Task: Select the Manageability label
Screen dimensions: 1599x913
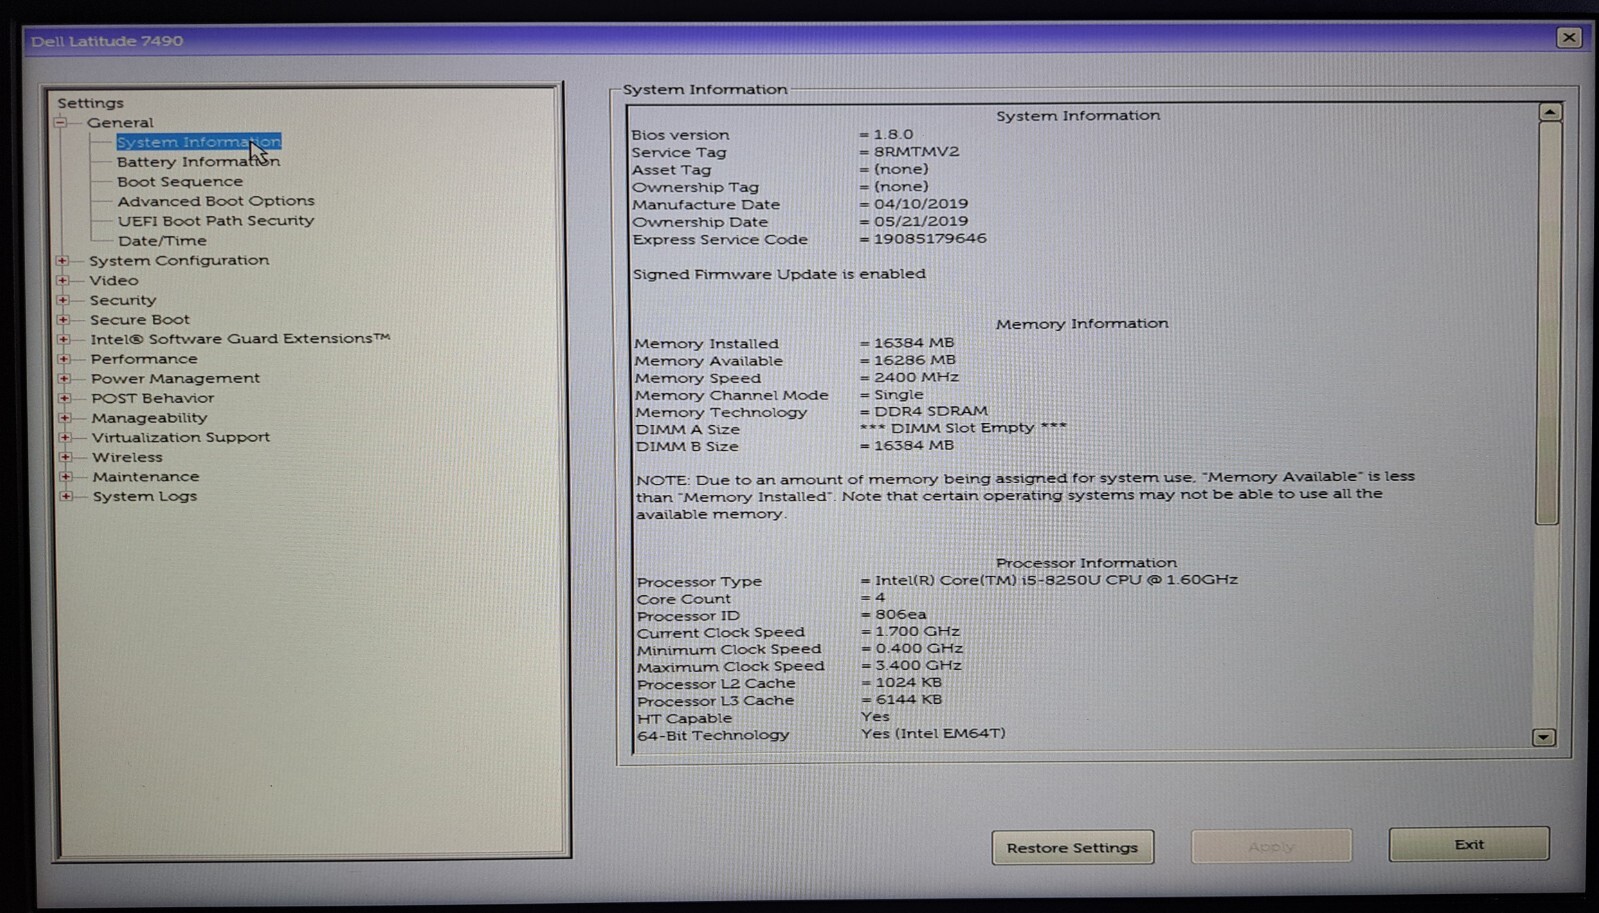Action: point(150,418)
